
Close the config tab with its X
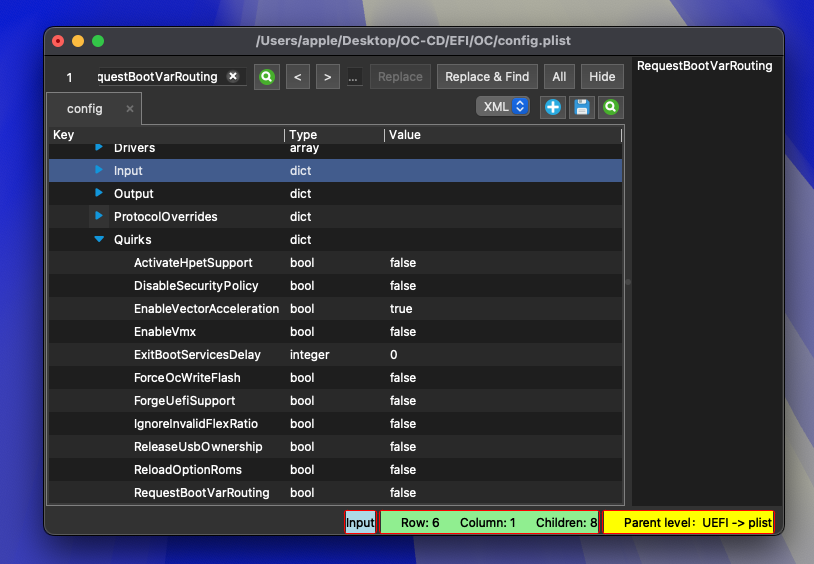[x=130, y=109]
